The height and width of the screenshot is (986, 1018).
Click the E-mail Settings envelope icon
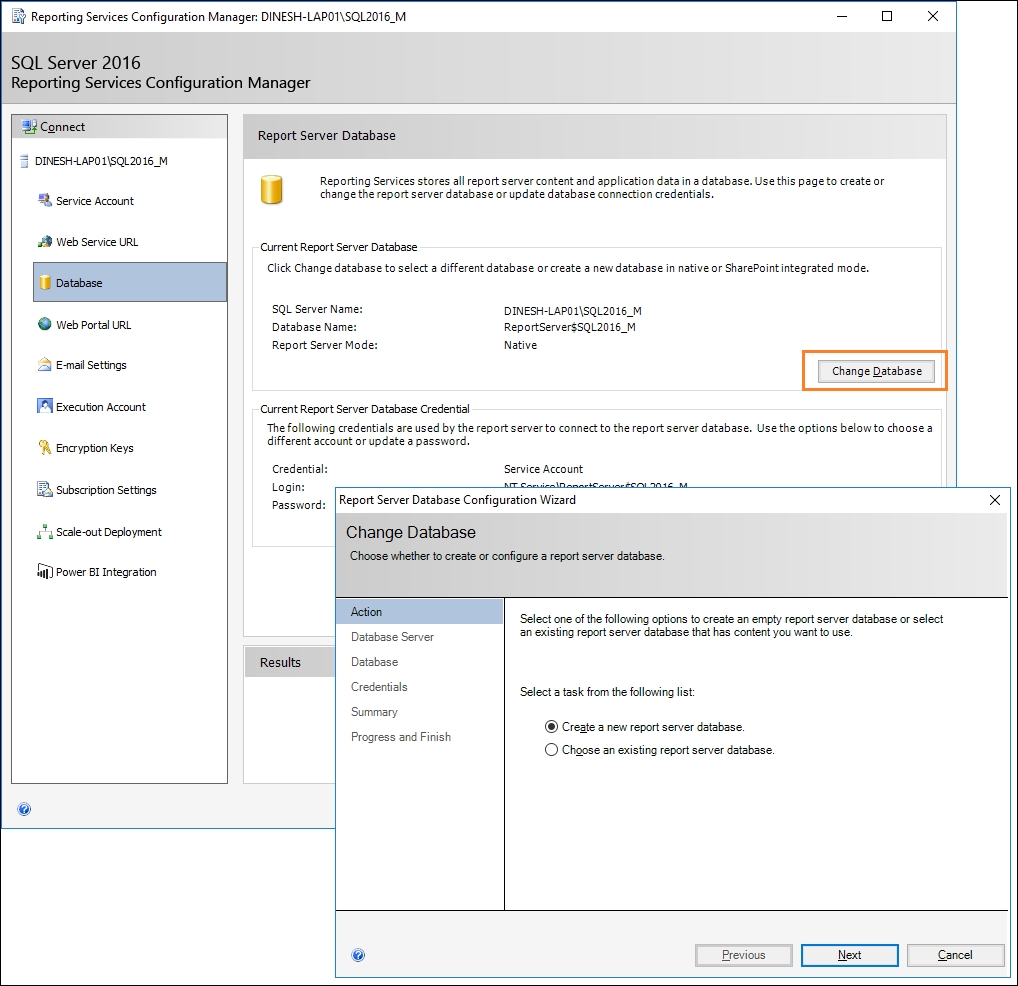(44, 365)
